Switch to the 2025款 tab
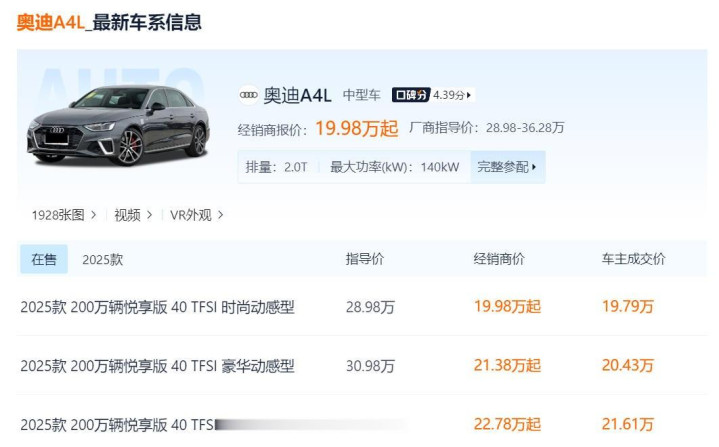Image resolution: width=719 pixels, height=447 pixels. pyautogui.click(x=102, y=259)
